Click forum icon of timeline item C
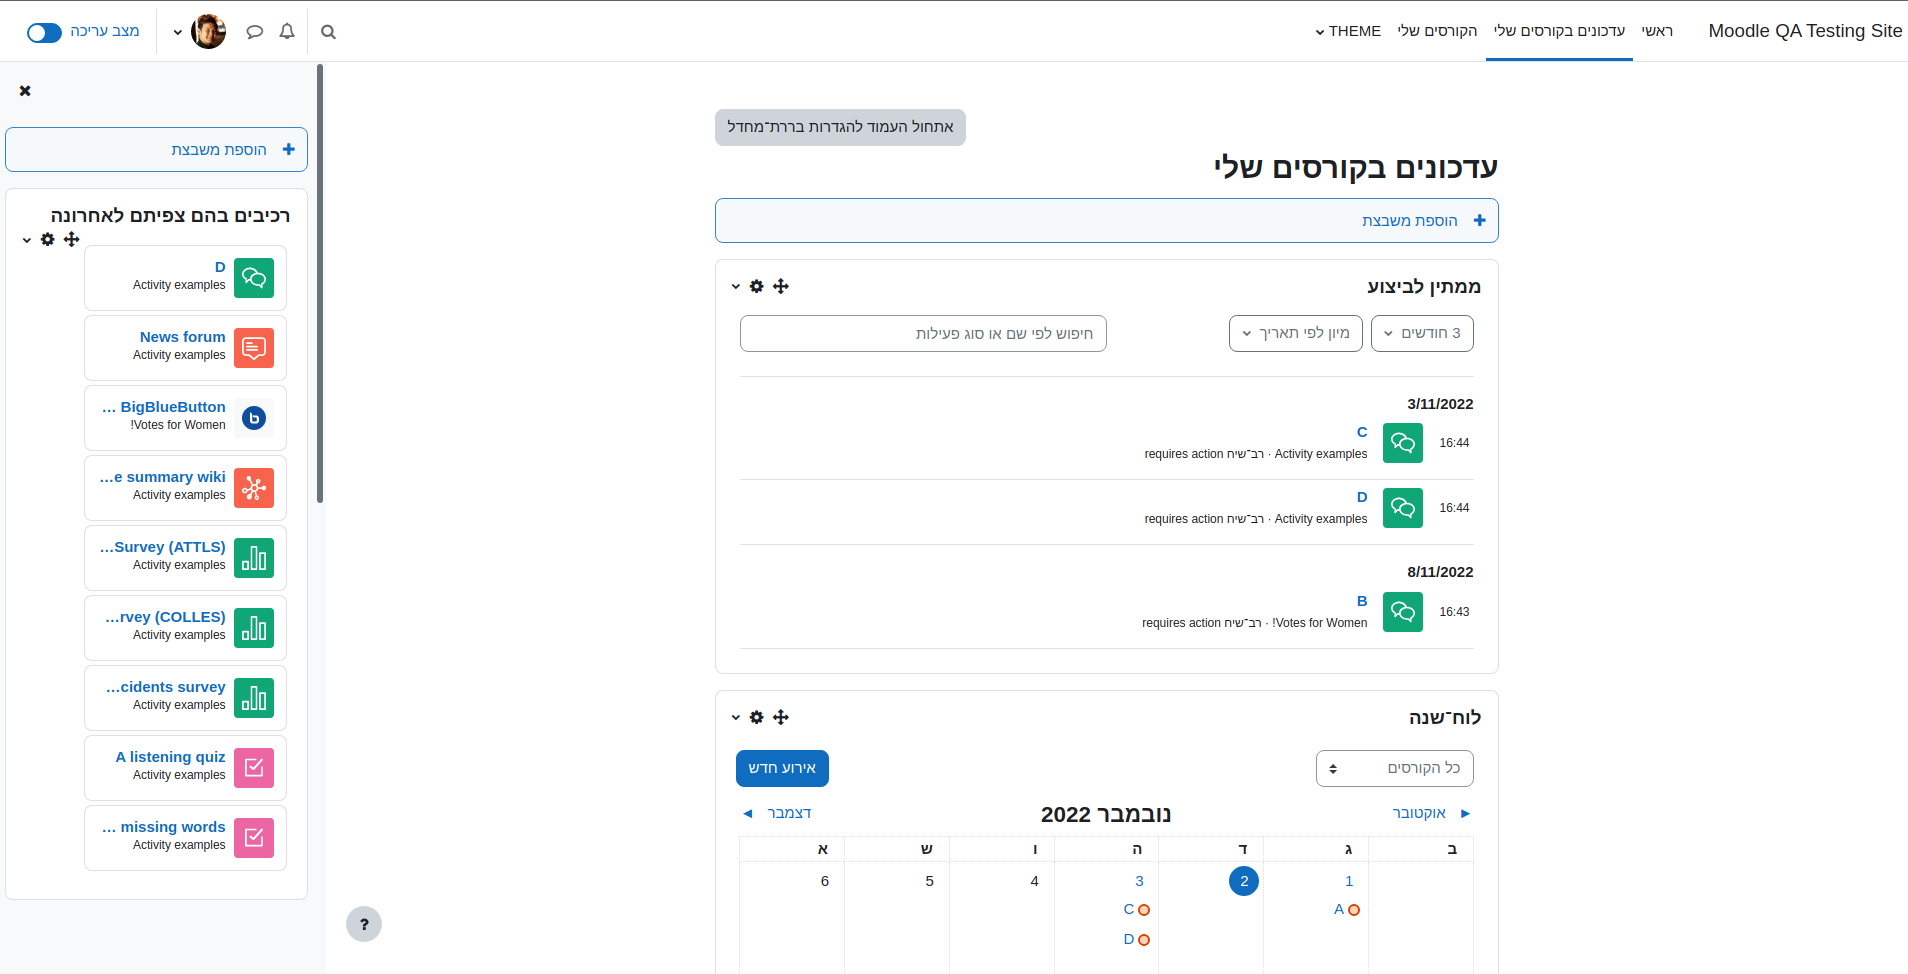1908x974 pixels. tap(1403, 443)
